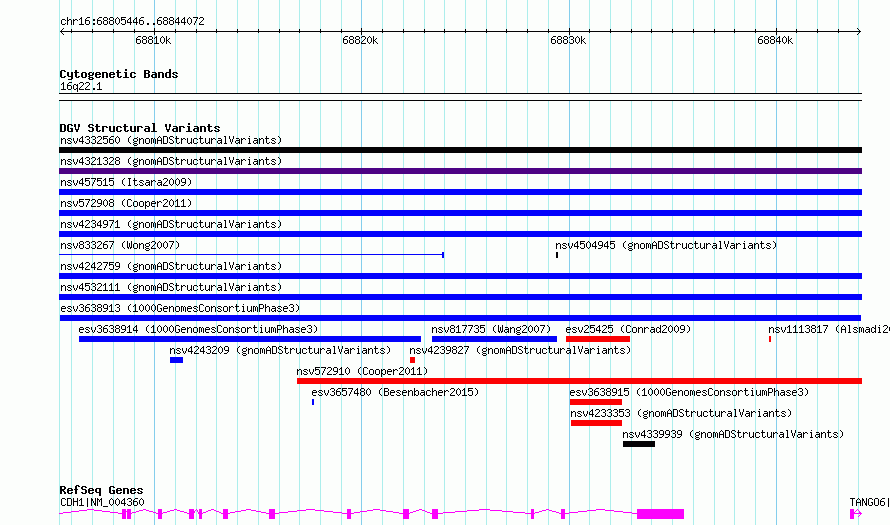
Task: Select the nsv4321328 purple variant bar
Action: [x=460, y=171]
